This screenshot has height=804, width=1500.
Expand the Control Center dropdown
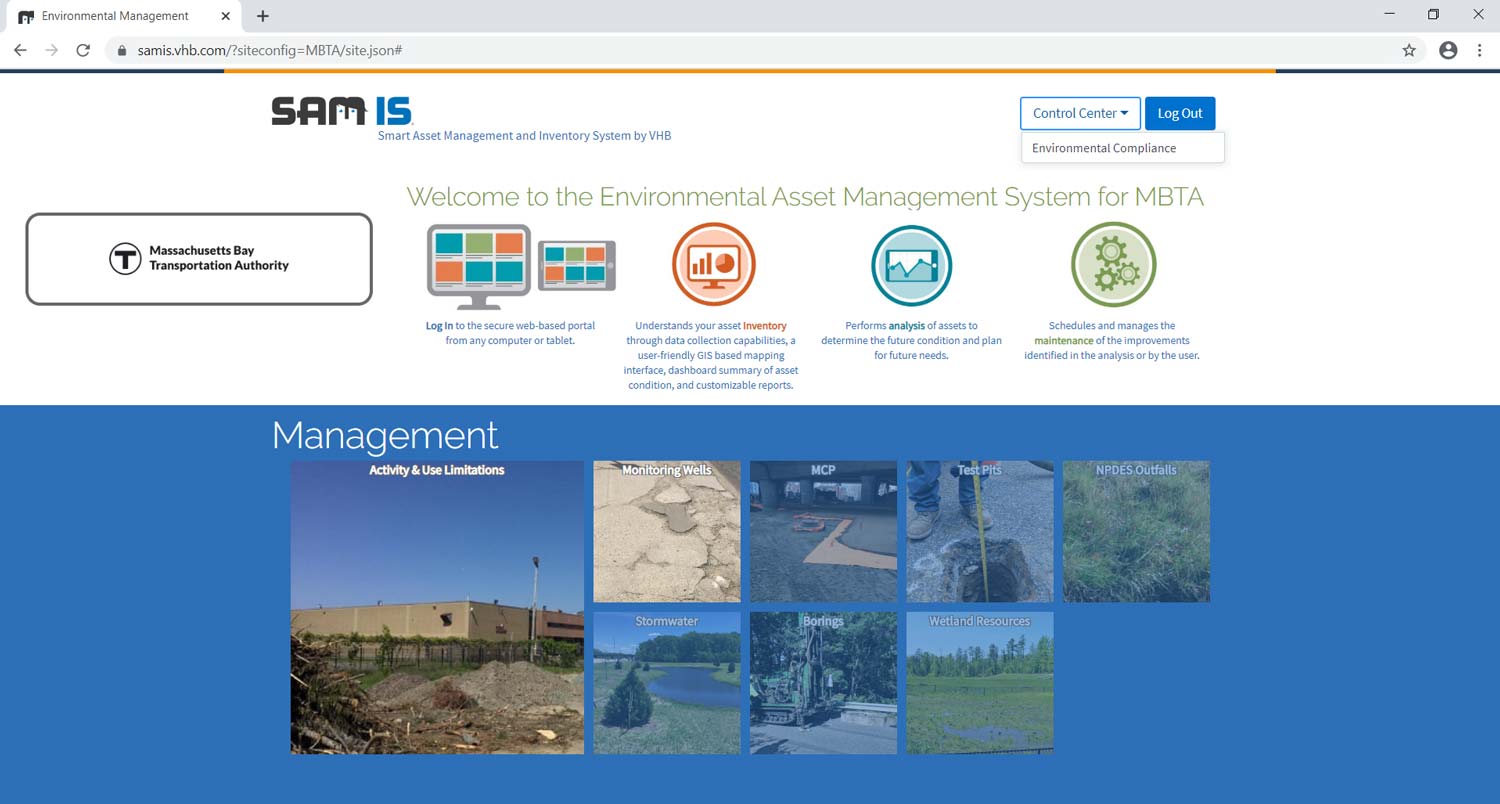[1080, 113]
